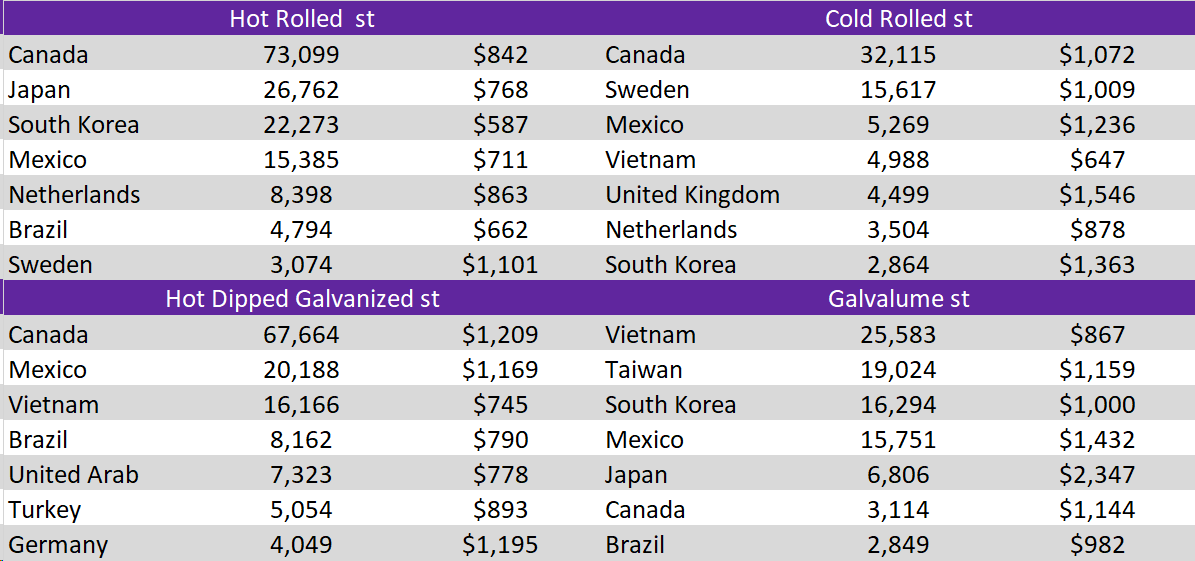This screenshot has height=561, width=1195.
Task: Click Vietnam's $647 Cold Rolled price
Action: [1097, 160]
